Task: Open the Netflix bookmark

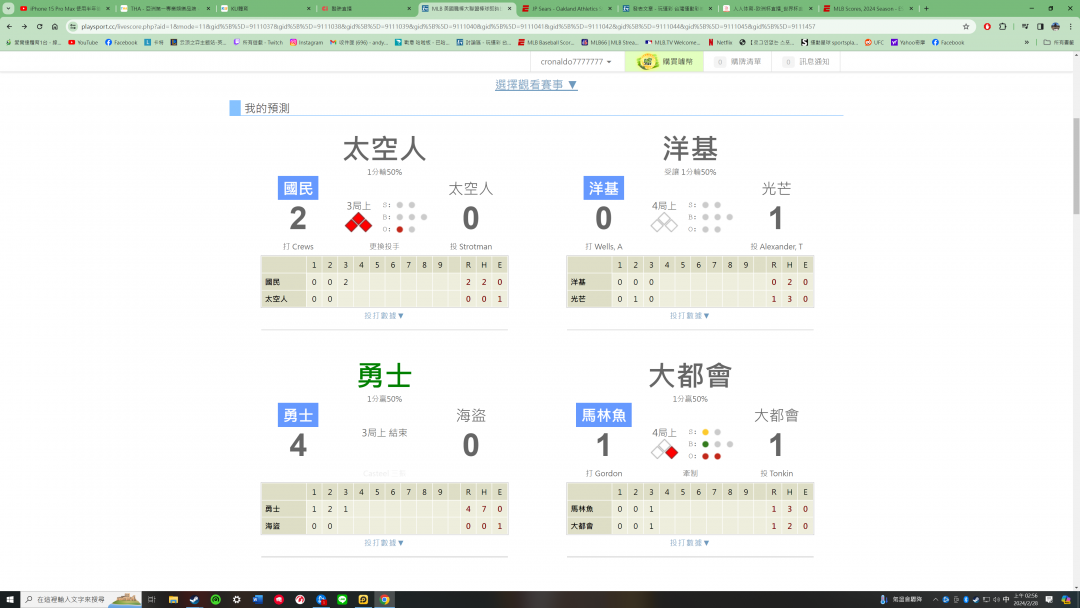Action: point(720,42)
